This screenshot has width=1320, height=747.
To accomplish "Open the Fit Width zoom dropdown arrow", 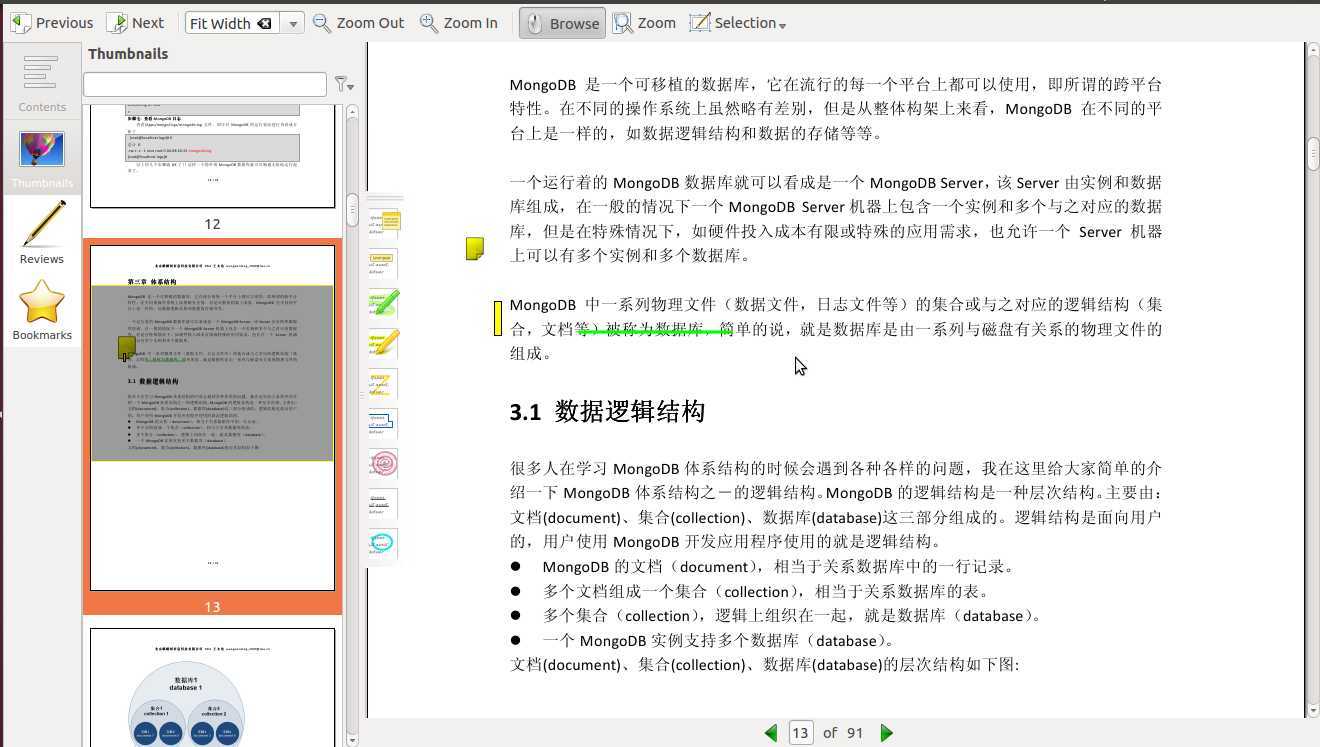I will [x=292, y=23].
